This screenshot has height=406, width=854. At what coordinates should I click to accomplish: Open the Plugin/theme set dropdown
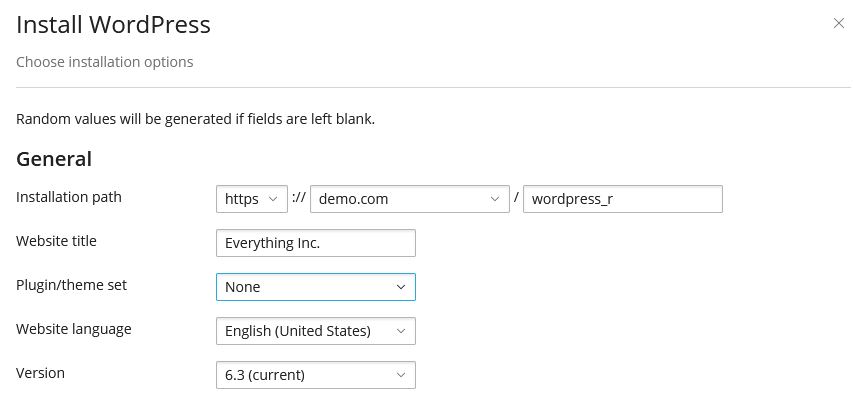pos(316,287)
